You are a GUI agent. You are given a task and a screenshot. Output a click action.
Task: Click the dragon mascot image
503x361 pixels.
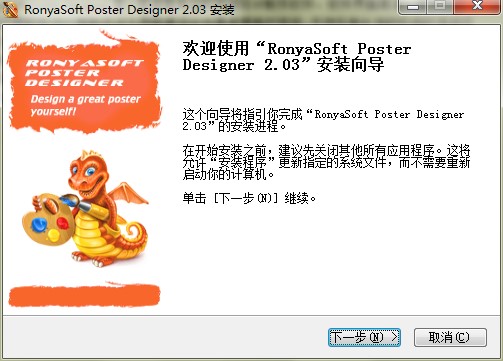(x=85, y=208)
